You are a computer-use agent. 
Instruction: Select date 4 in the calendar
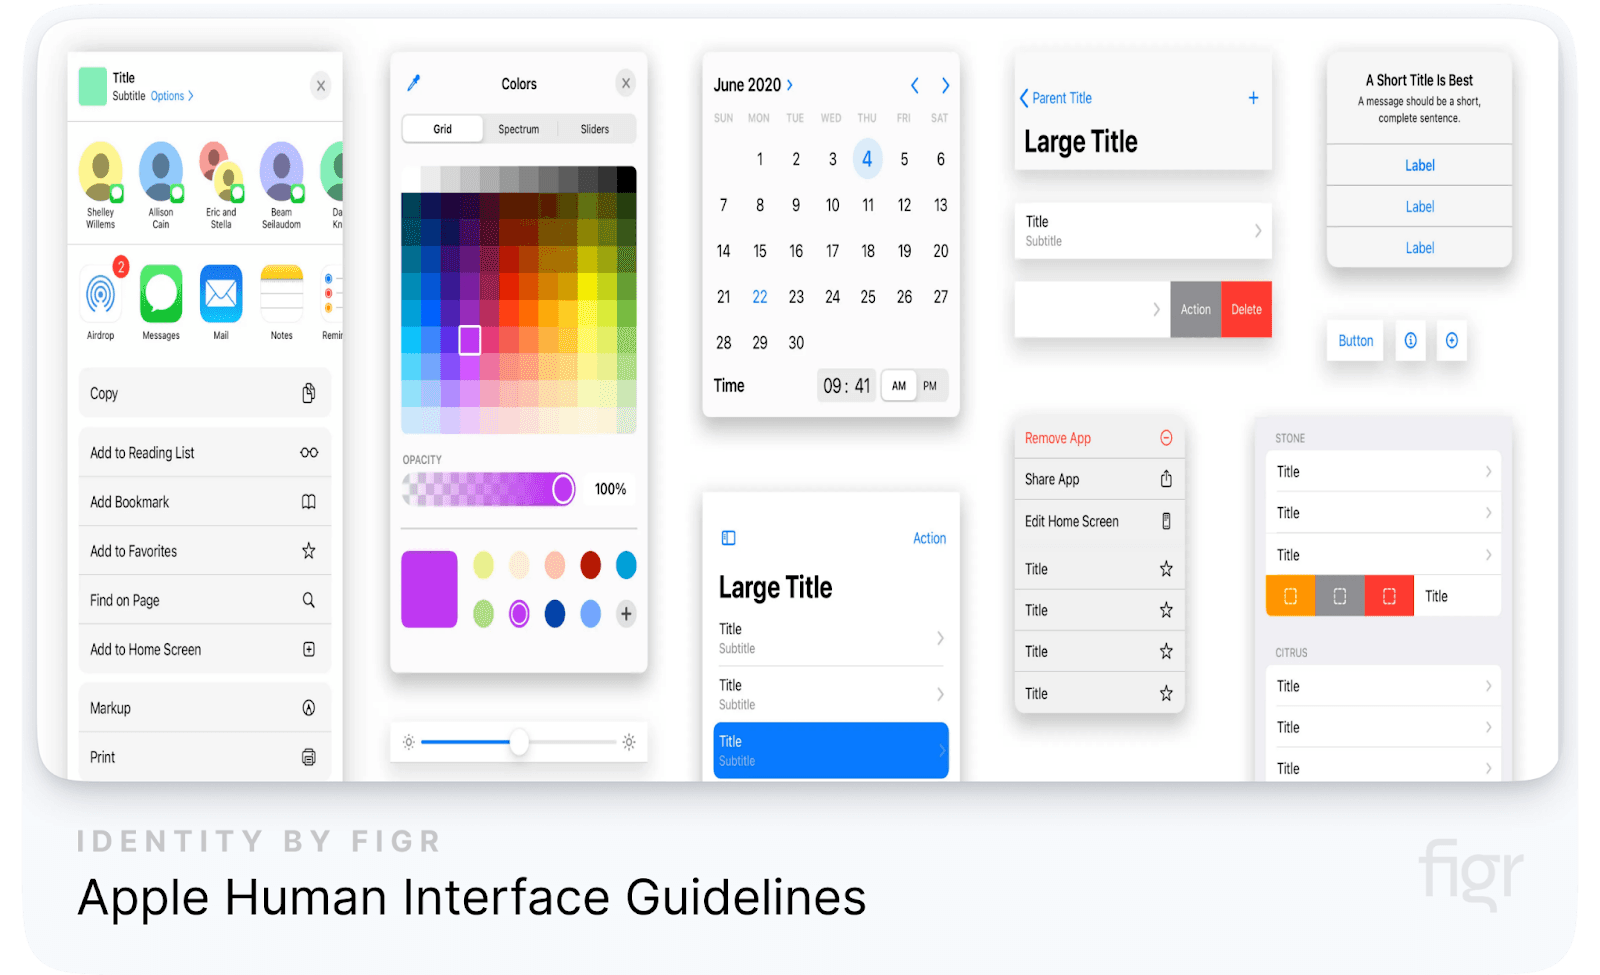tap(867, 159)
